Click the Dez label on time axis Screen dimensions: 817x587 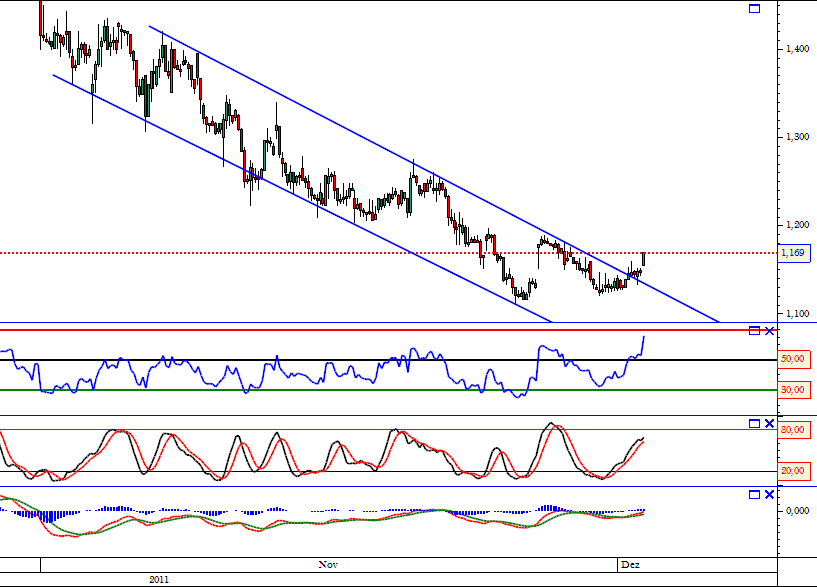click(630, 565)
